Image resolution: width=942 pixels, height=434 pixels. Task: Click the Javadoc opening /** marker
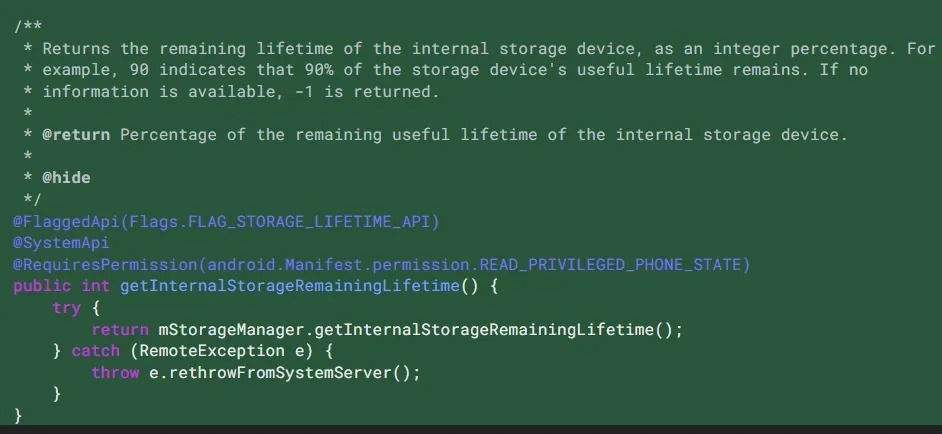27,27
